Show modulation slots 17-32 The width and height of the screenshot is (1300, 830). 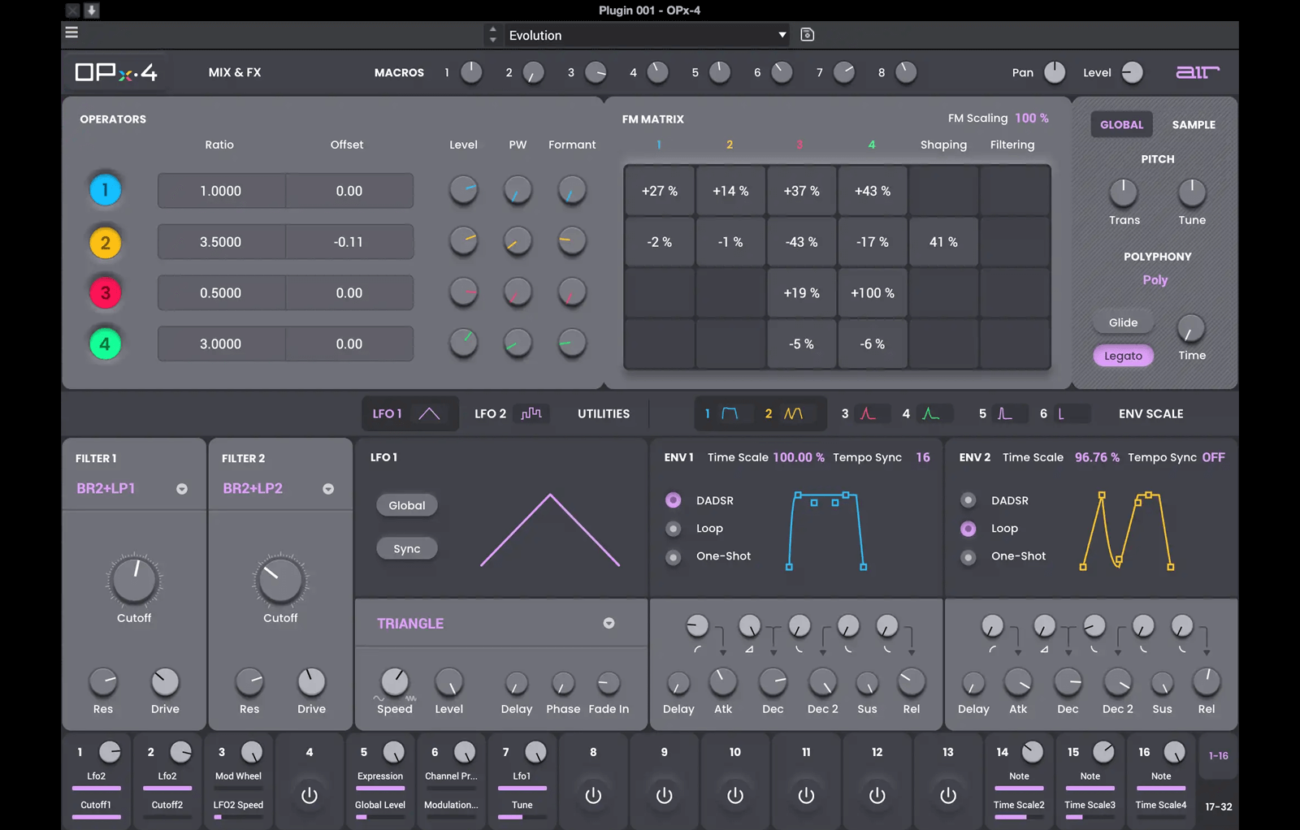(x=1218, y=807)
